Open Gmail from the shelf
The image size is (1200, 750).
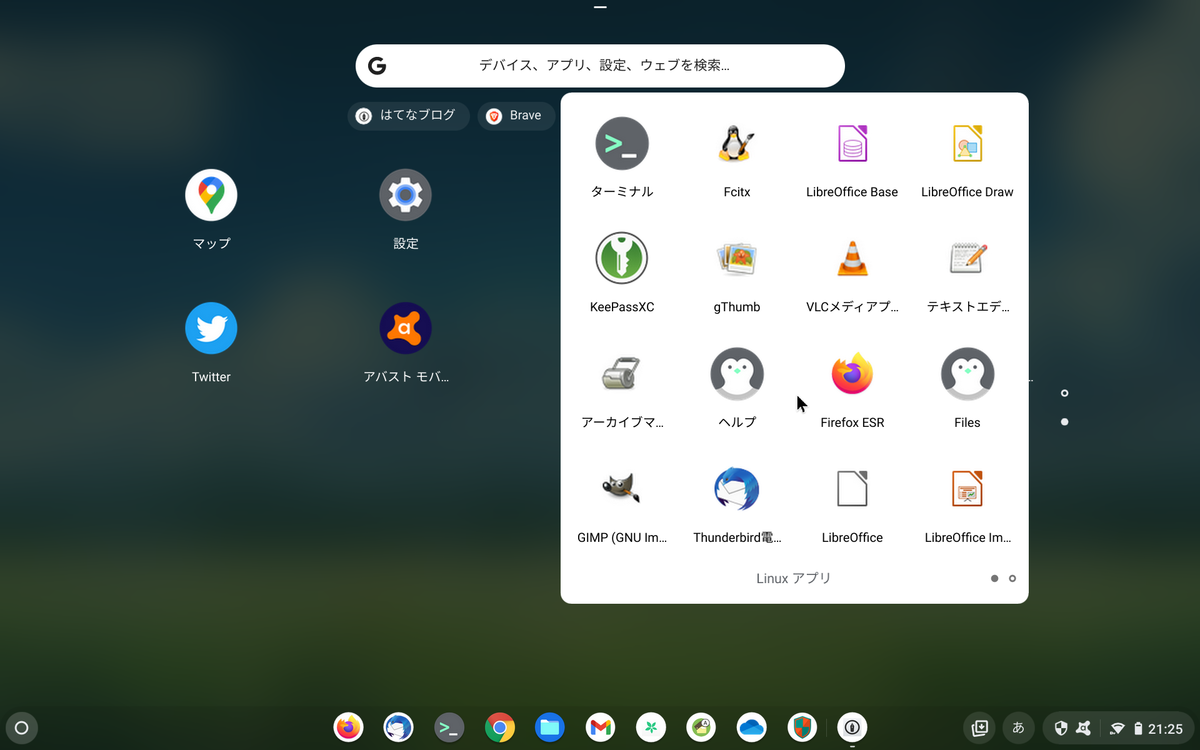600,728
